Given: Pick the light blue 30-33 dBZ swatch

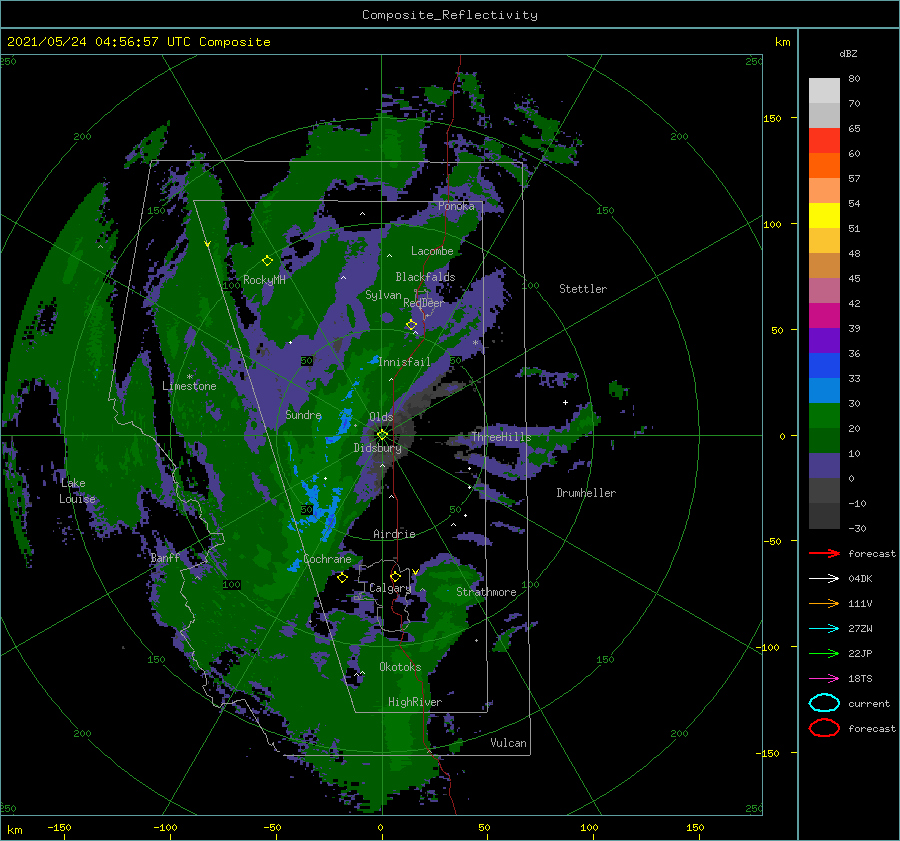Looking at the screenshot, I should tap(824, 390).
